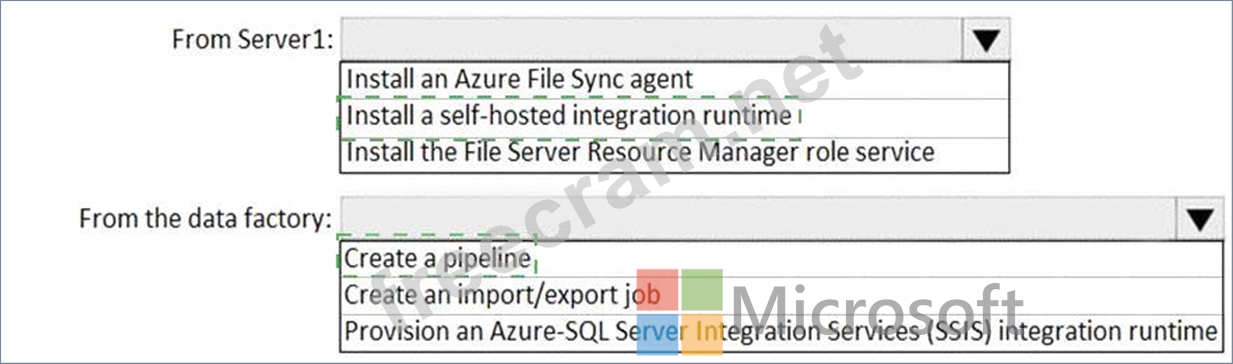Click the empty From Server1 combo box field
Viewport: 1233px width, 364px height.
pos(651,40)
